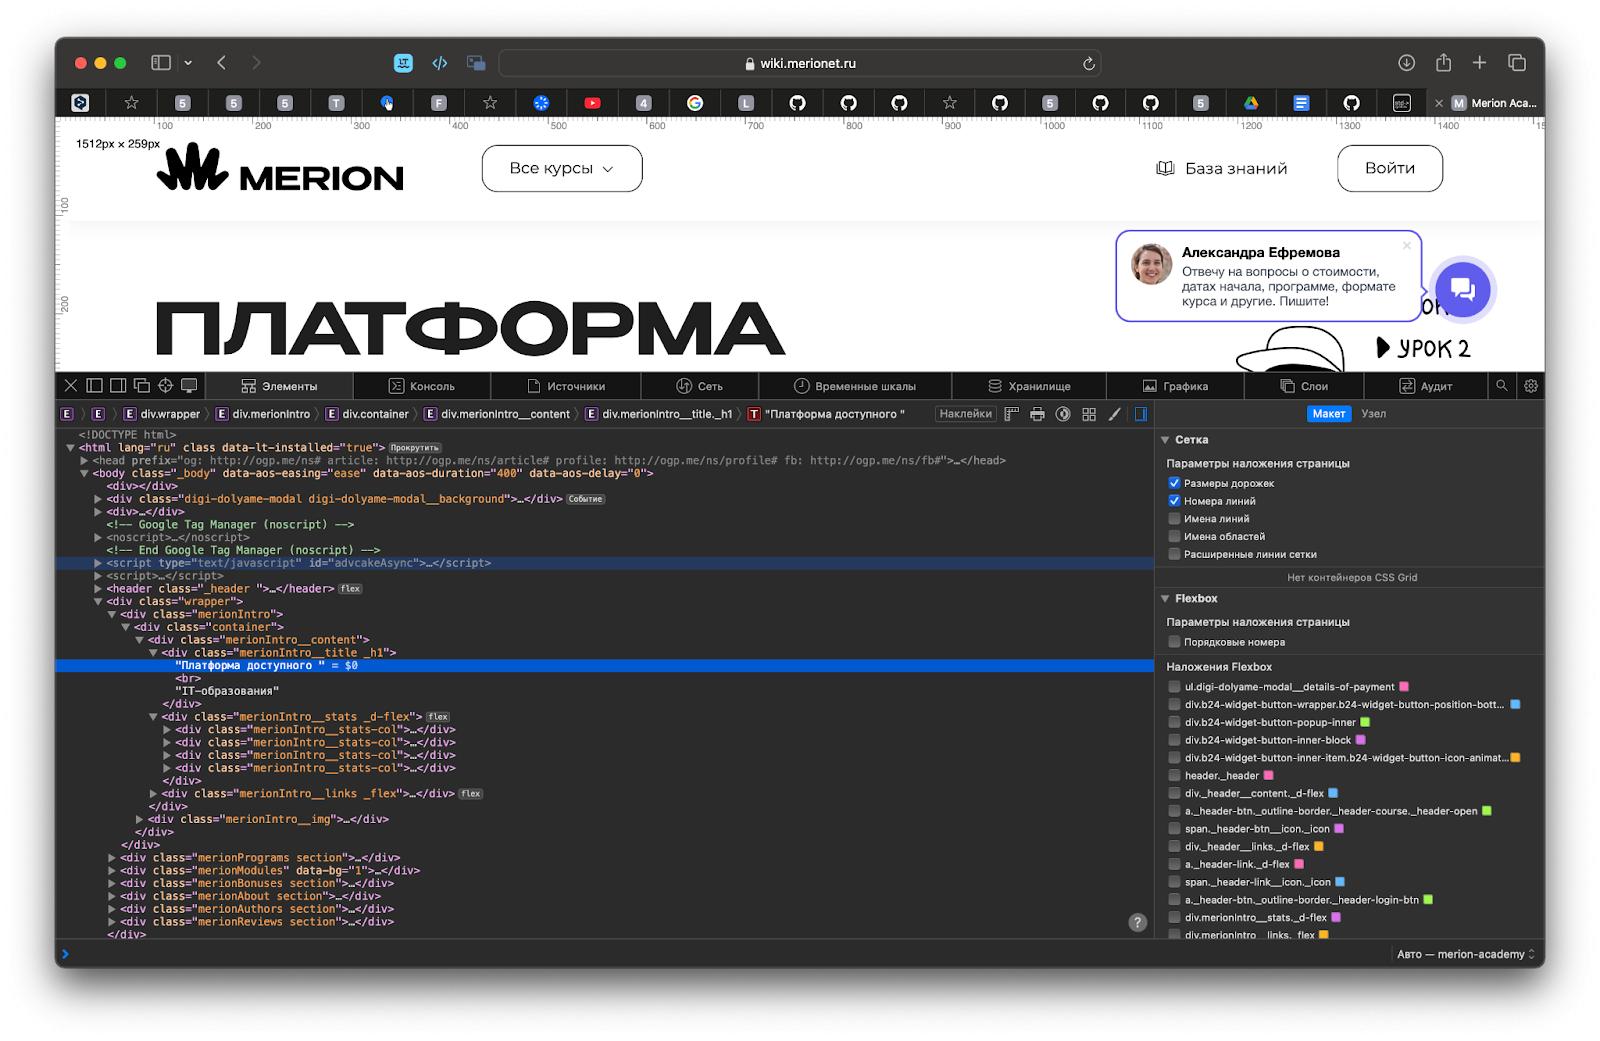Close the web inspector with the X icon
Viewport: 1600px width, 1041px height.
(70, 386)
